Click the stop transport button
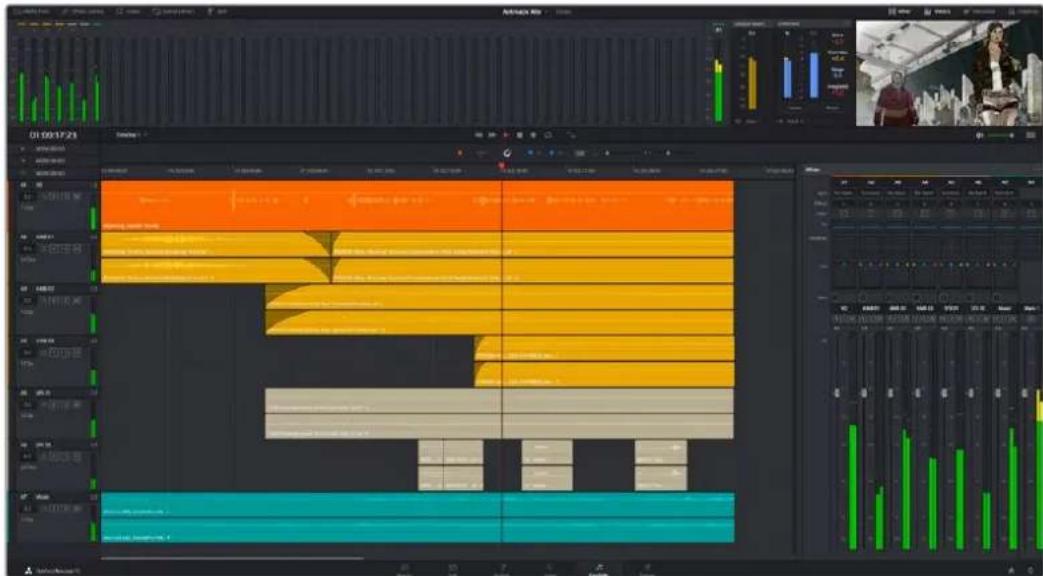Screen dimensions: 1043x576 [520, 135]
